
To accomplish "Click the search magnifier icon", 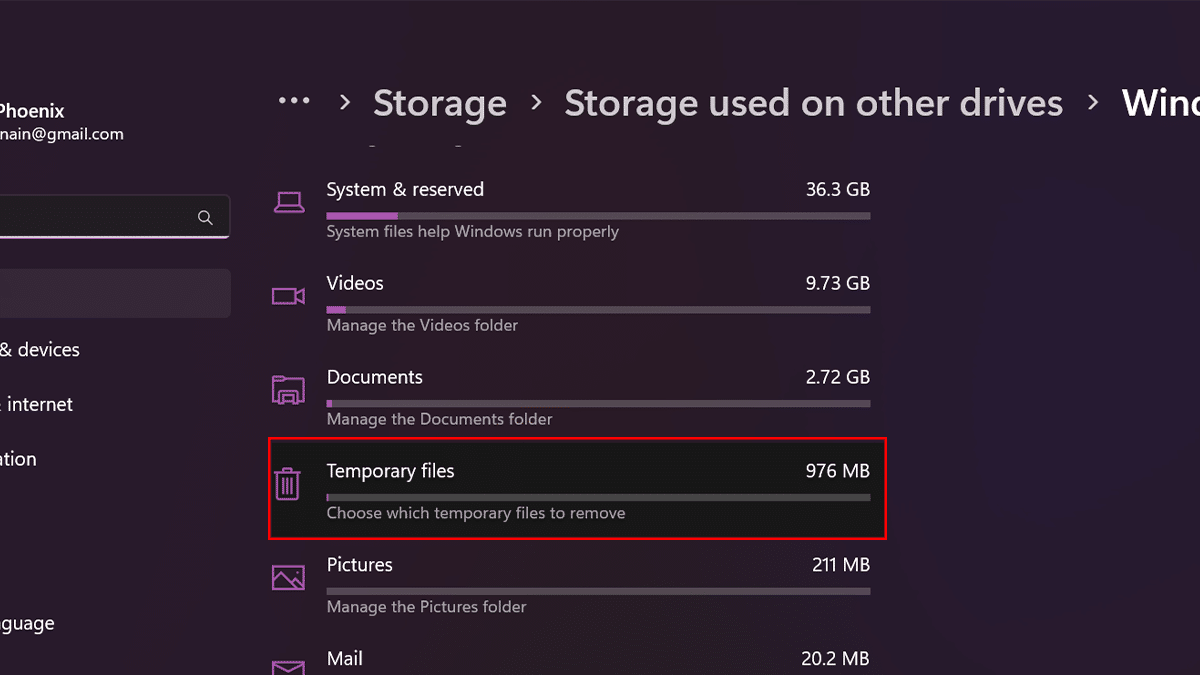I will tap(205, 218).
